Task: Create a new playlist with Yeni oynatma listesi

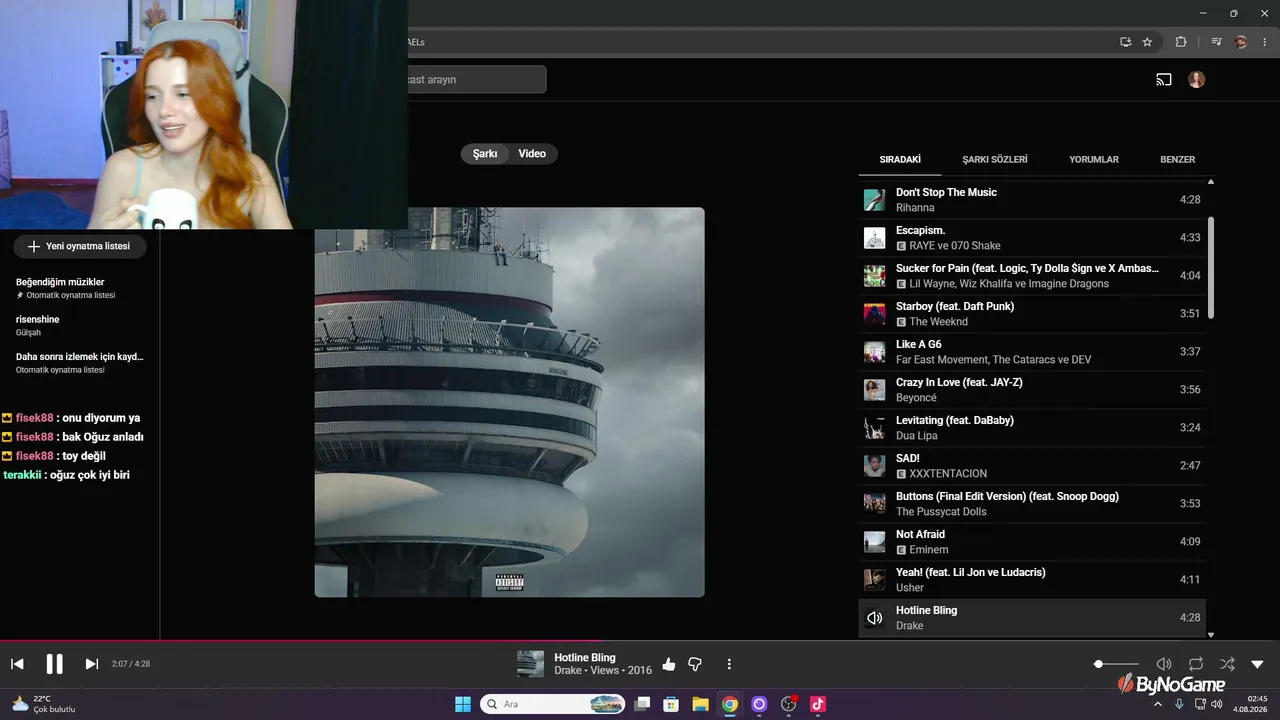Action: (79, 246)
